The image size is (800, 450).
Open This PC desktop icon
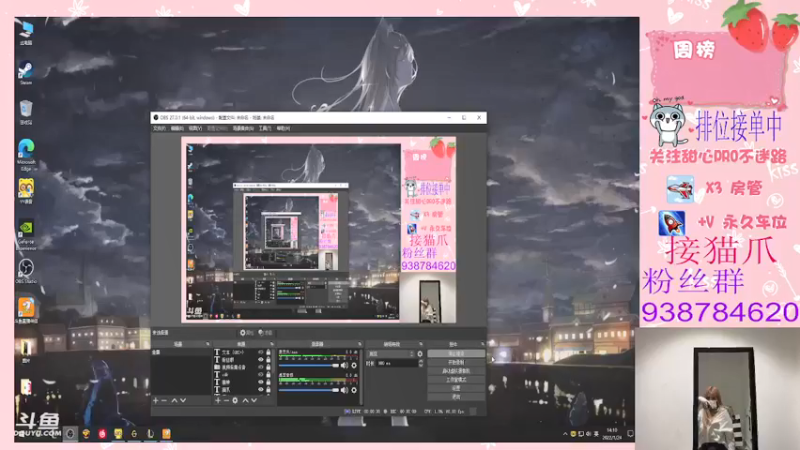pos(26,32)
